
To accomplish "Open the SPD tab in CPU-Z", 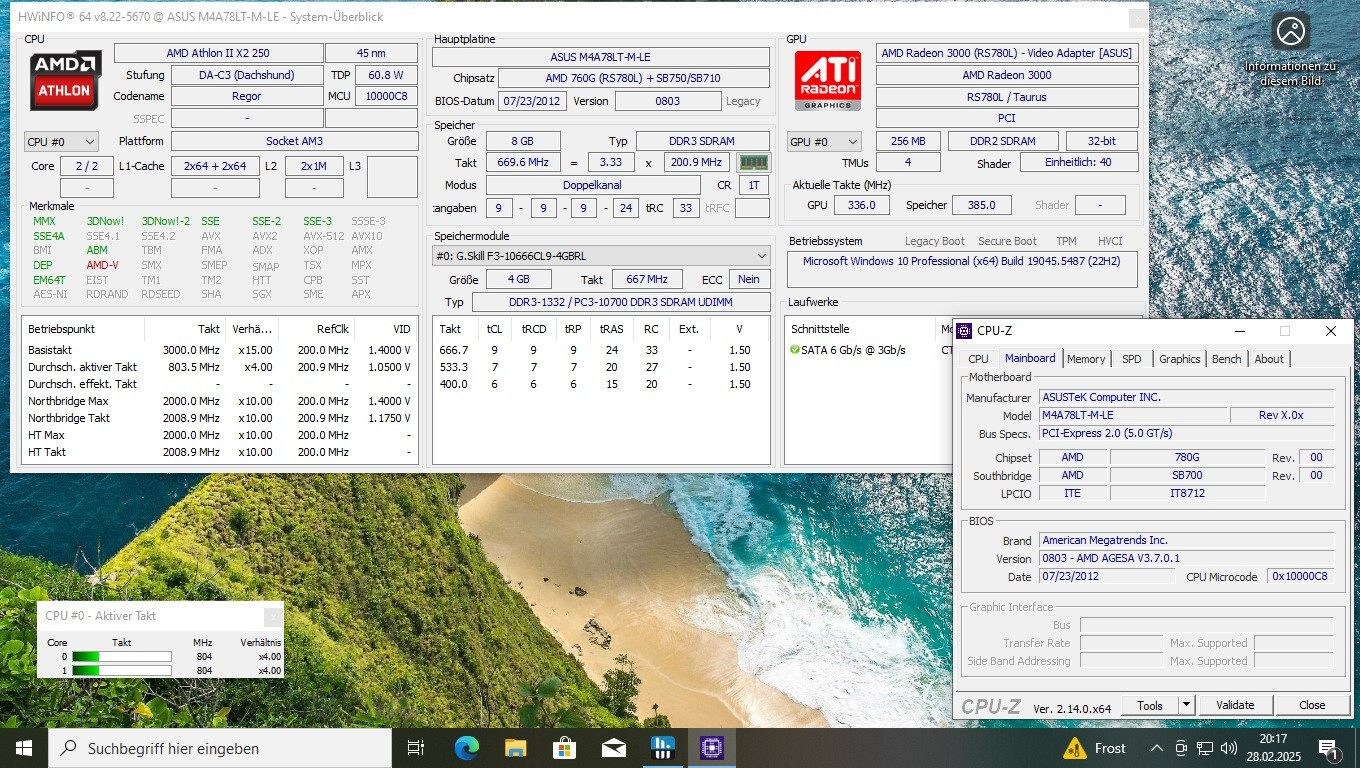I will [1131, 359].
